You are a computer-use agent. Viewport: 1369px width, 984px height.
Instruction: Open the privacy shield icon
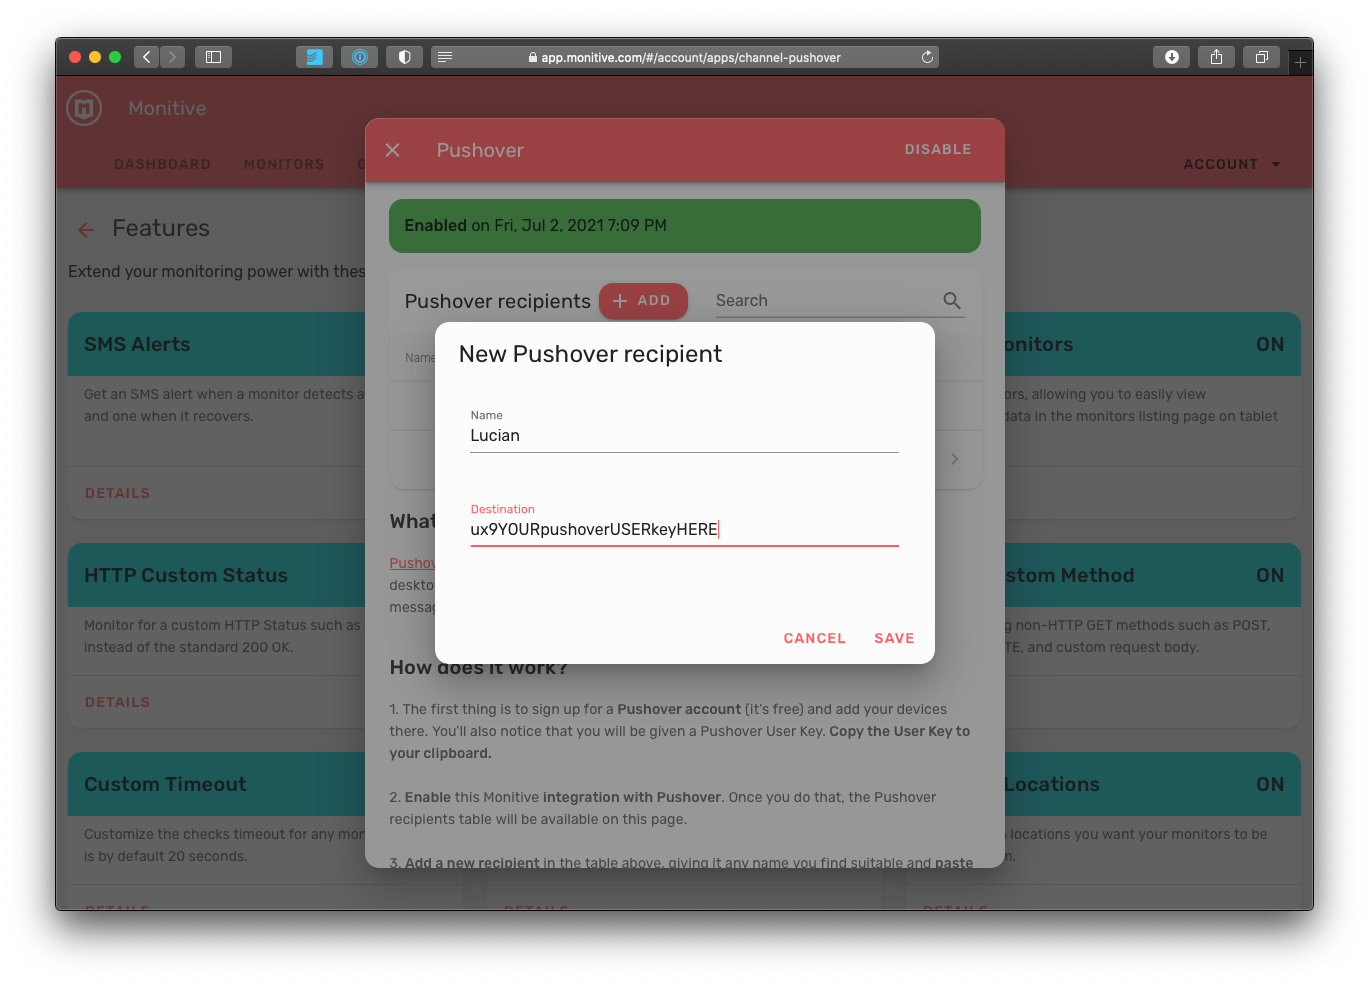404,57
